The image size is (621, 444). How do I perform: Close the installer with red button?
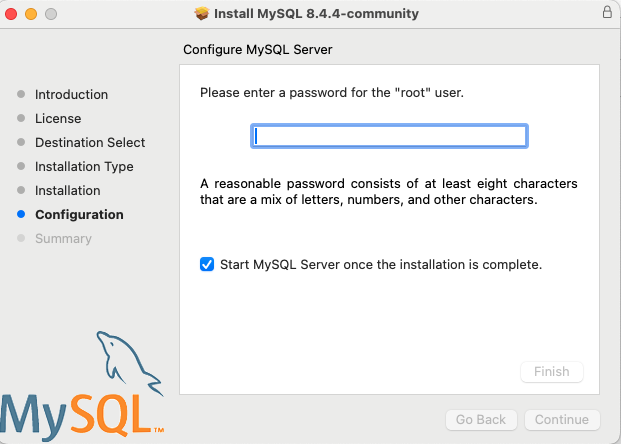pos(13,14)
